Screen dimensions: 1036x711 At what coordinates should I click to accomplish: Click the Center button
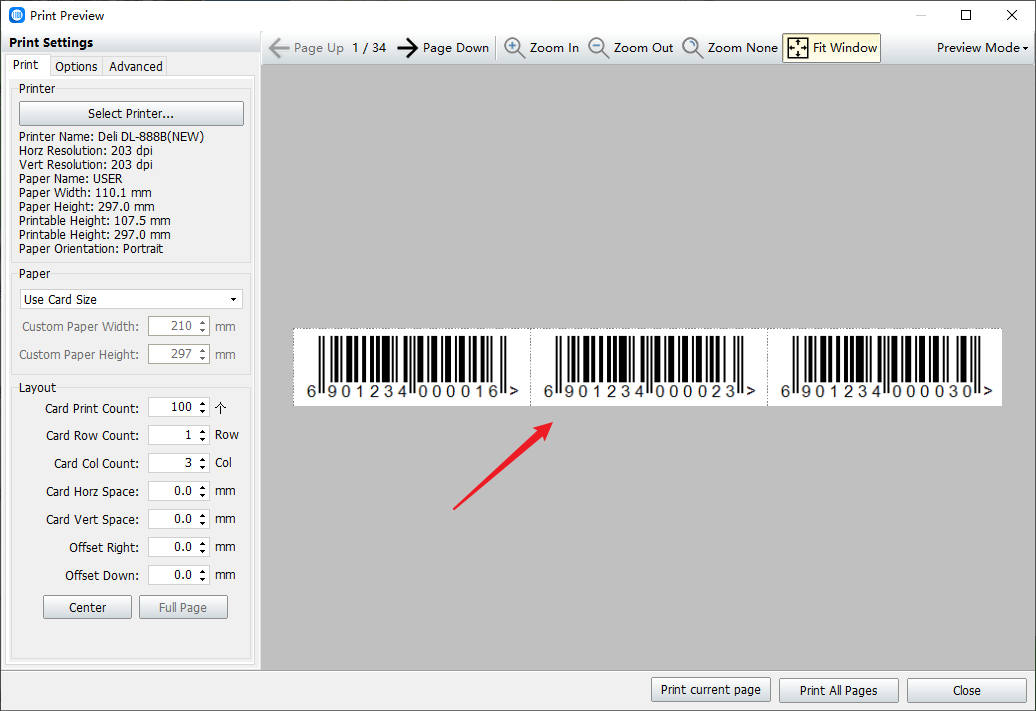87,607
